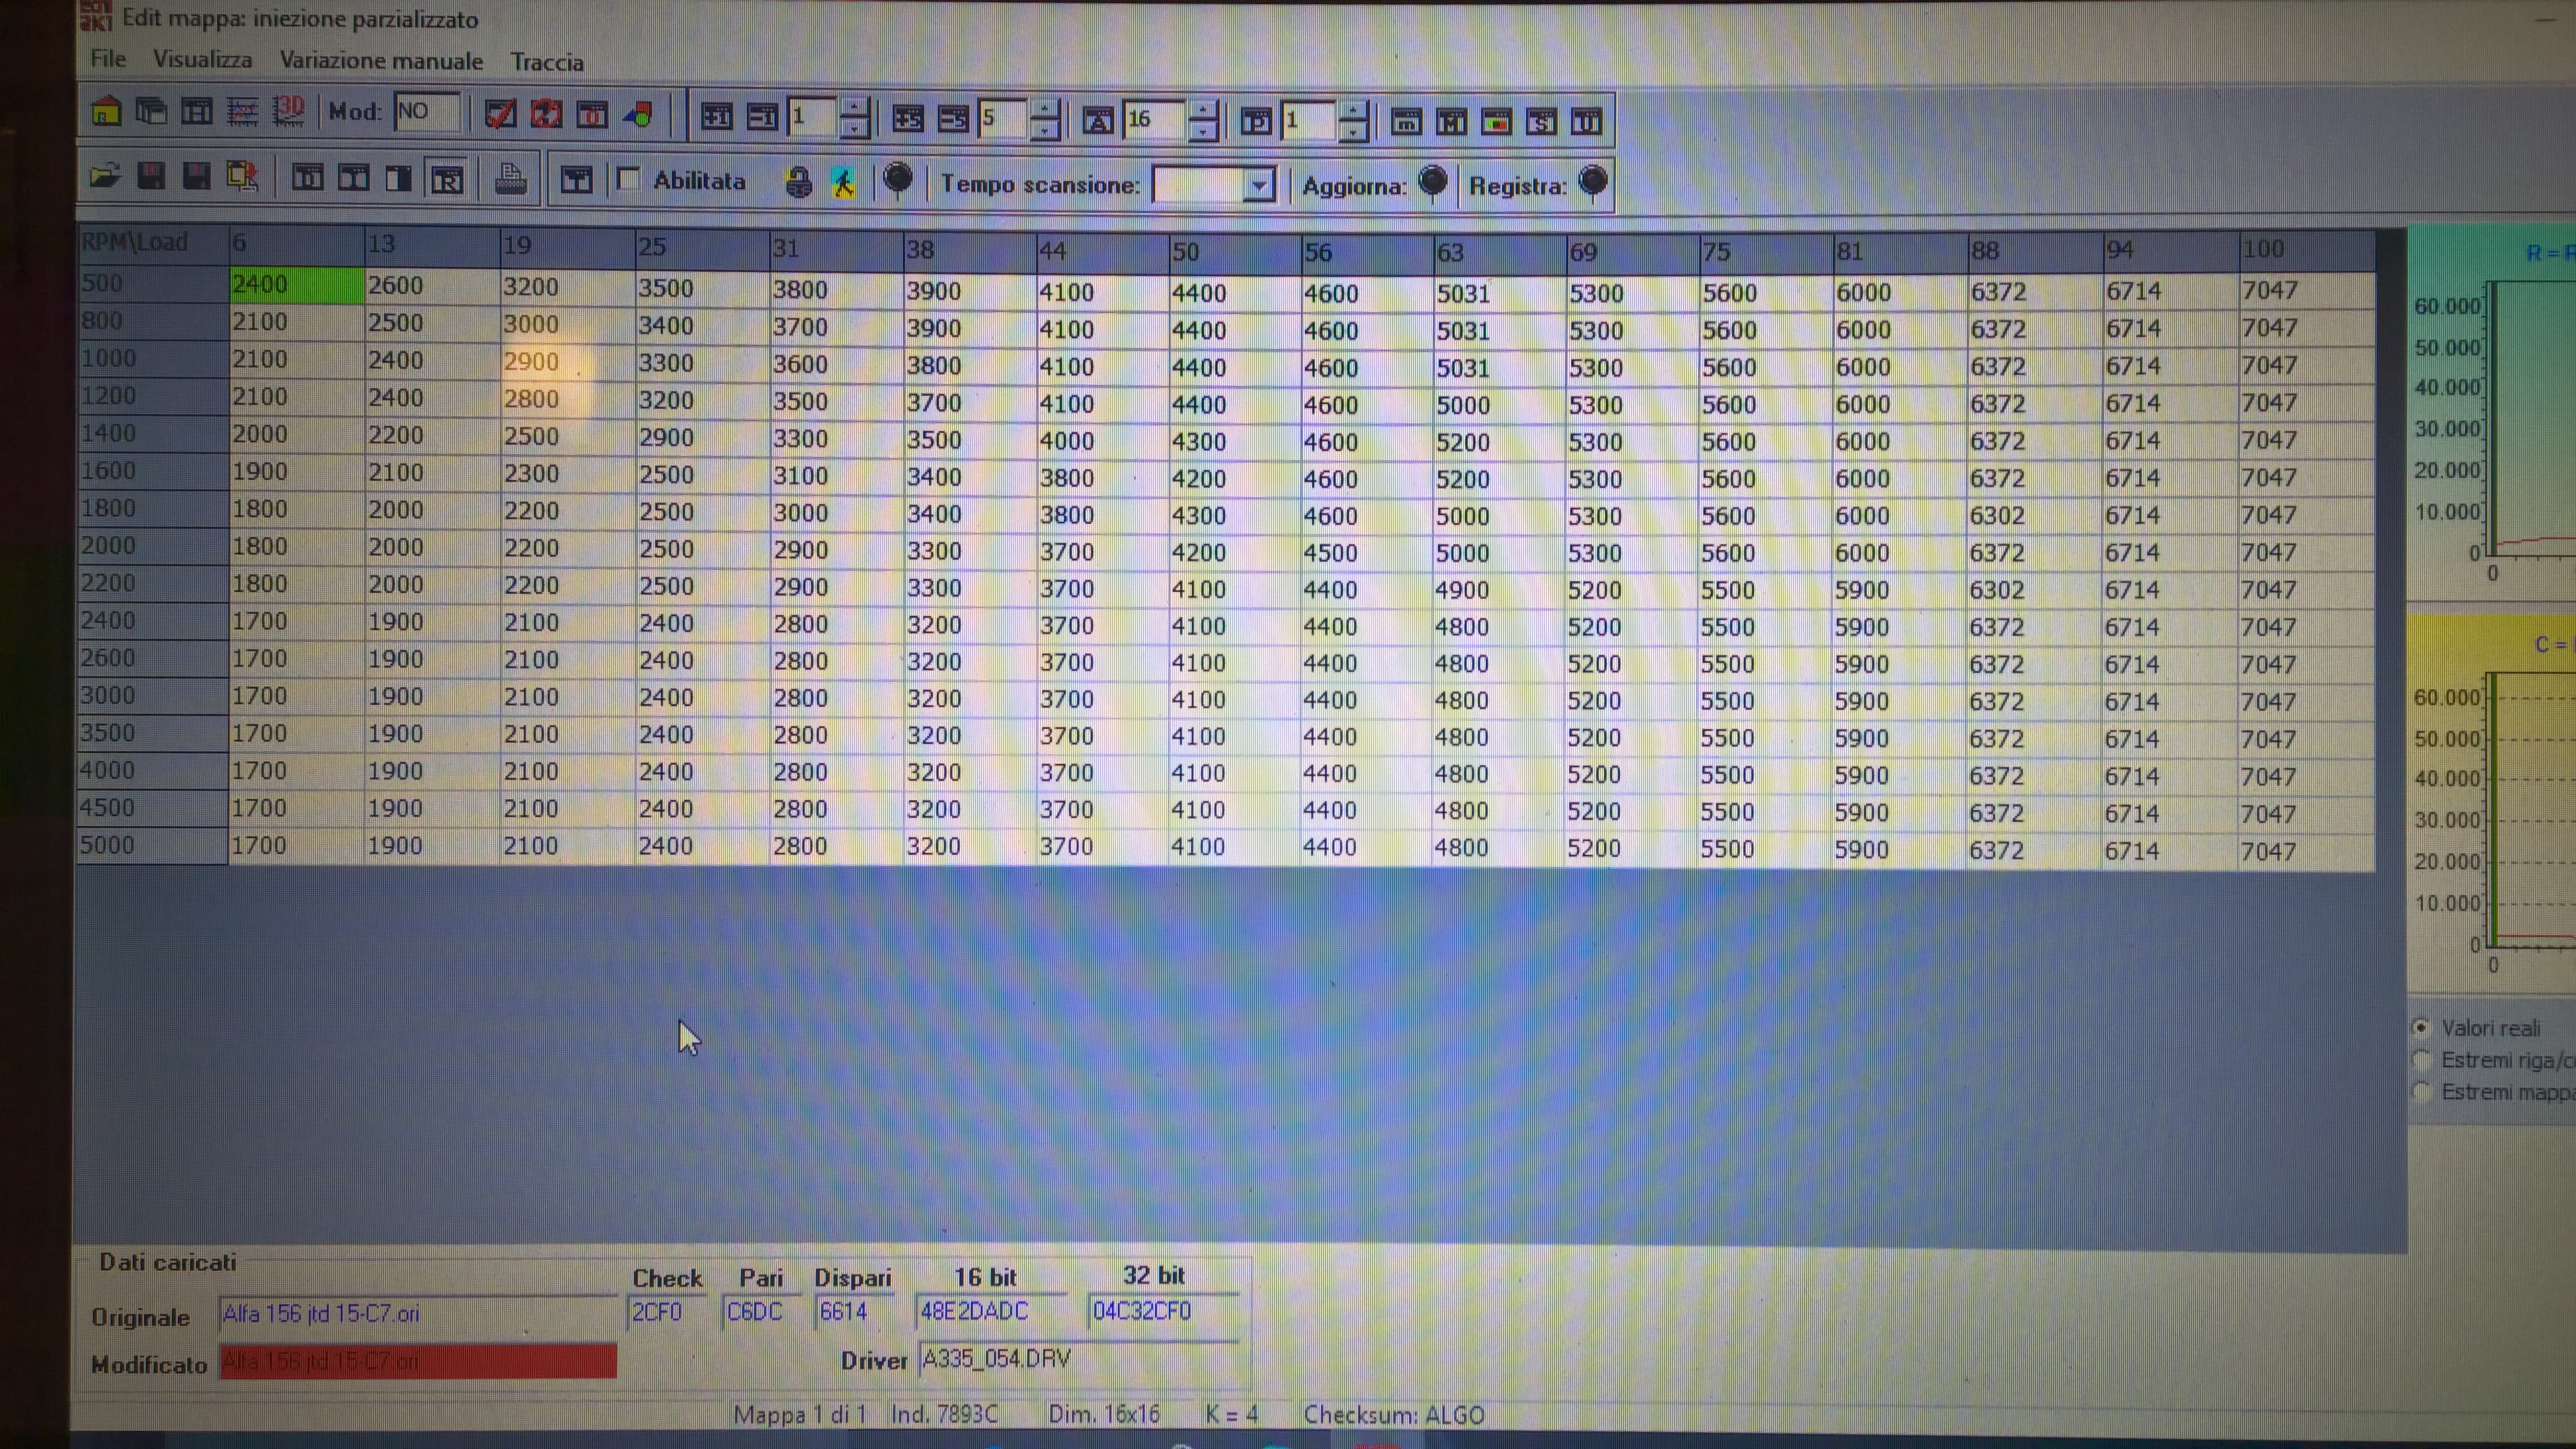Increase the spinner showing 16
The height and width of the screenshot is (1449, 2576).
(1204, 111)
